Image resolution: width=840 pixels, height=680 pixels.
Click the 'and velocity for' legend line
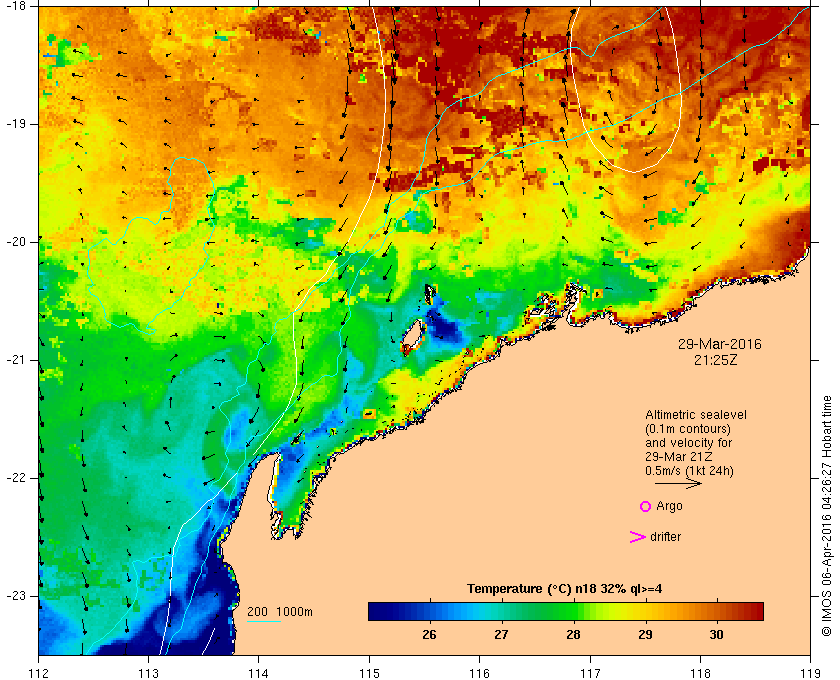point(688,443)
